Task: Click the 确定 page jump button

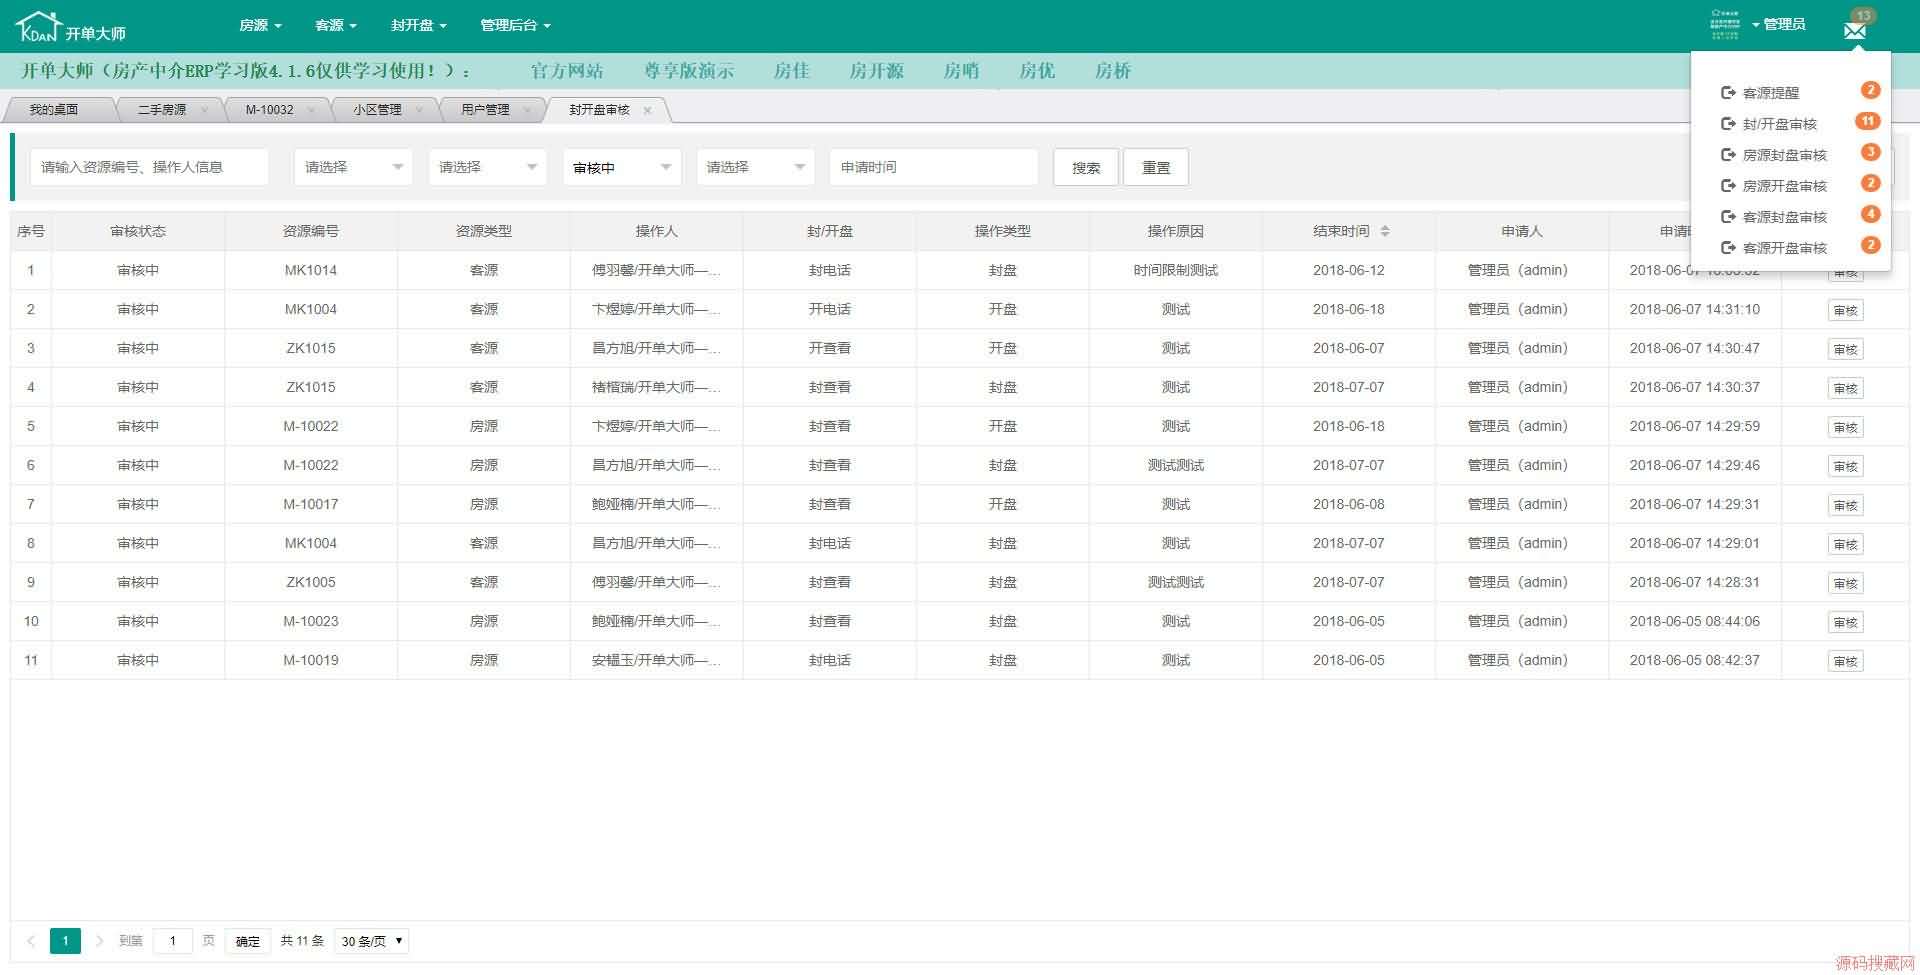Action: click(x=248, y=941)
